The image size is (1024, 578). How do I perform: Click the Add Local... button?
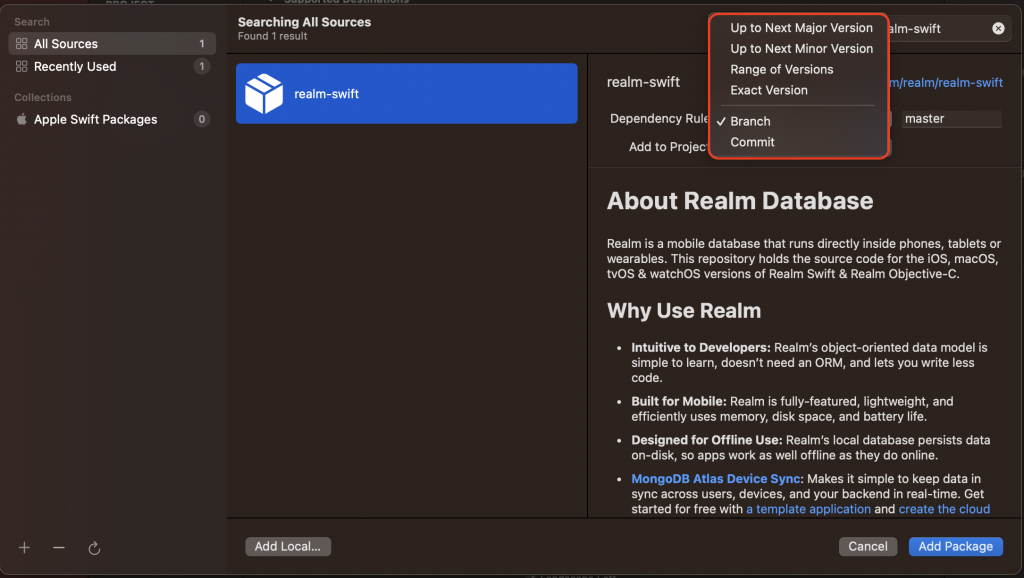[x=288, y=547]
